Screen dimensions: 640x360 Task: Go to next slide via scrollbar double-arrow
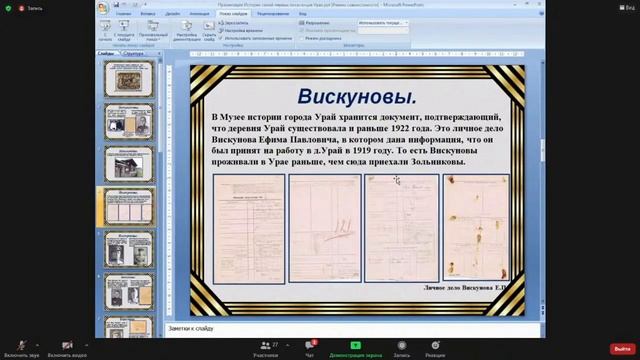[x=542, y=313]
